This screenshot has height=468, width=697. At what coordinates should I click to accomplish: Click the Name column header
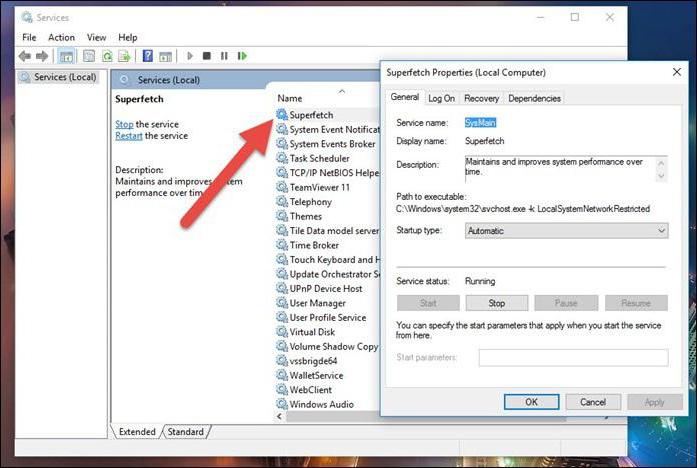[290, 98]
